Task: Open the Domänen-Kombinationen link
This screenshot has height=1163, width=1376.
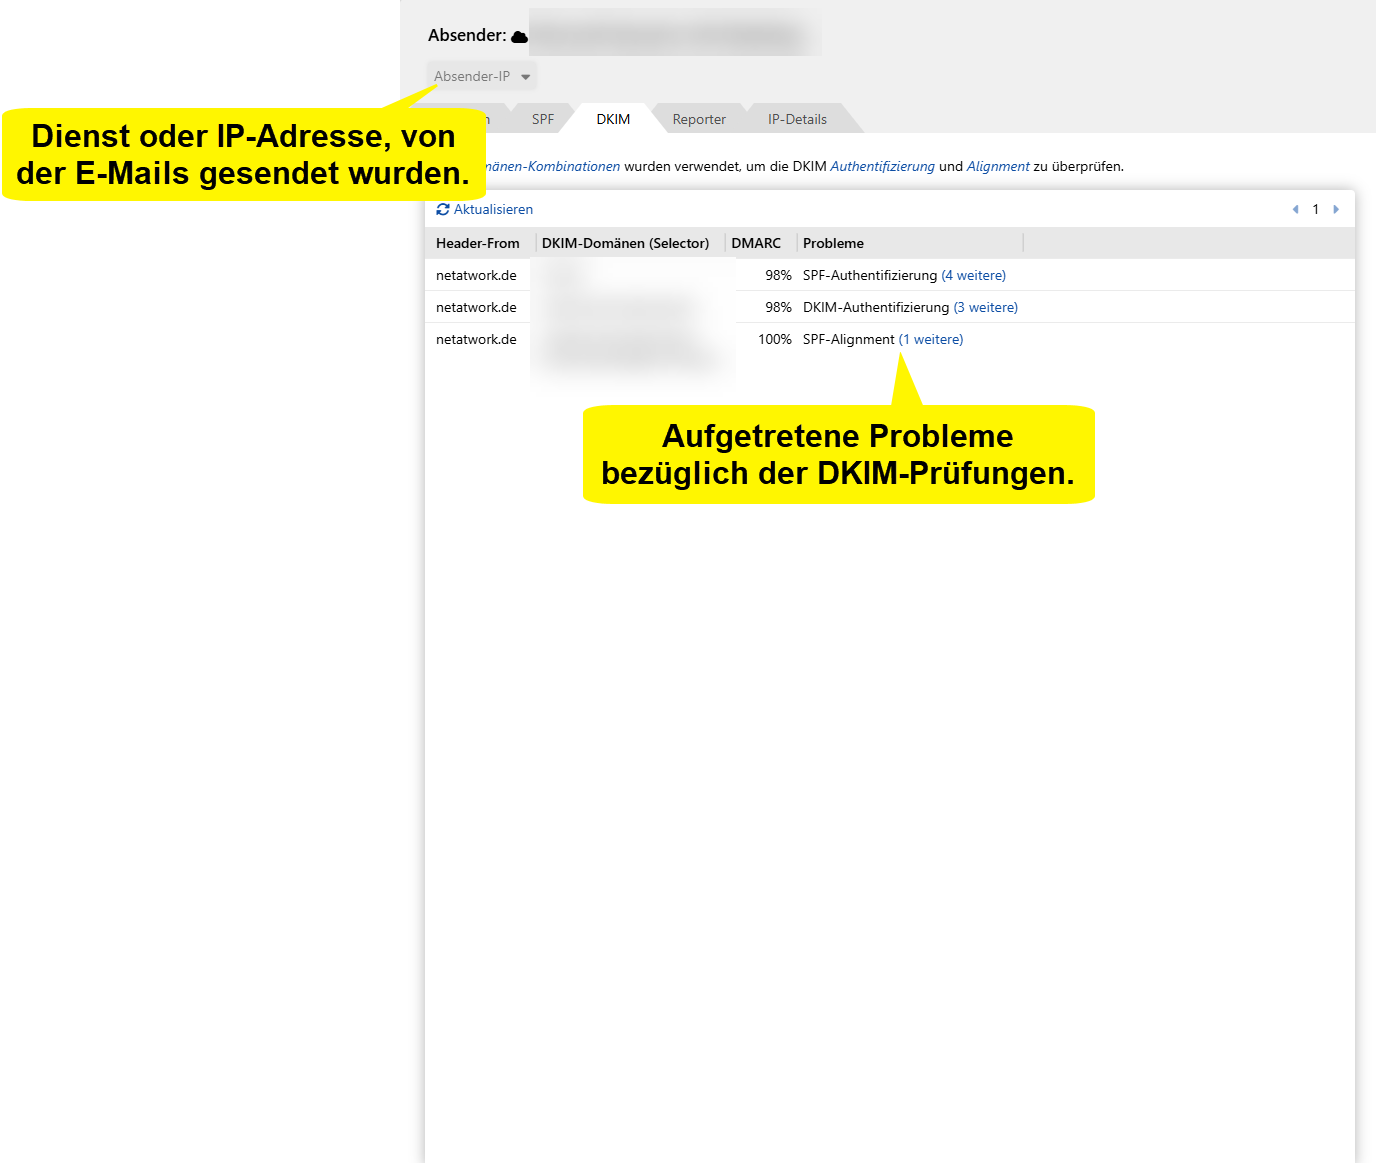Action: 553,166
